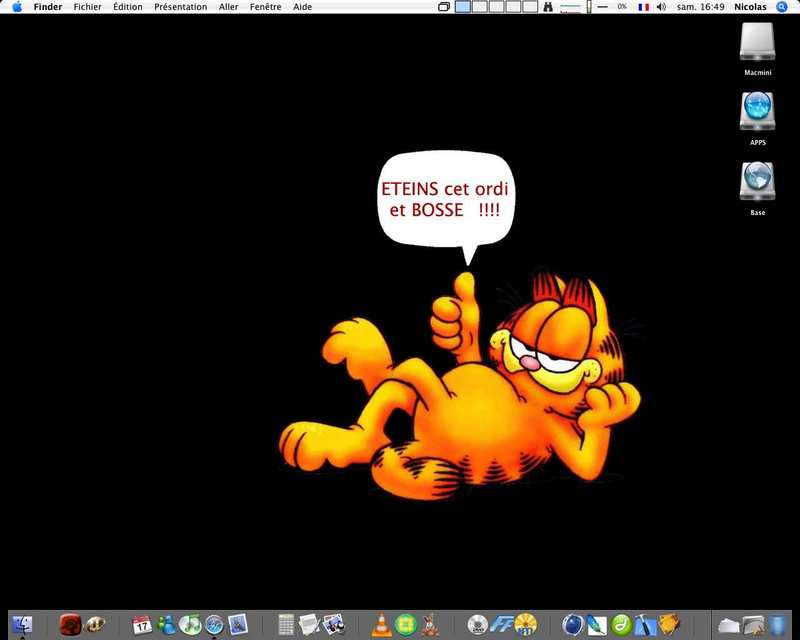Launch Dreamweaver green icon in Dock
The image size is (800, 640).
(x=621, y=625)
